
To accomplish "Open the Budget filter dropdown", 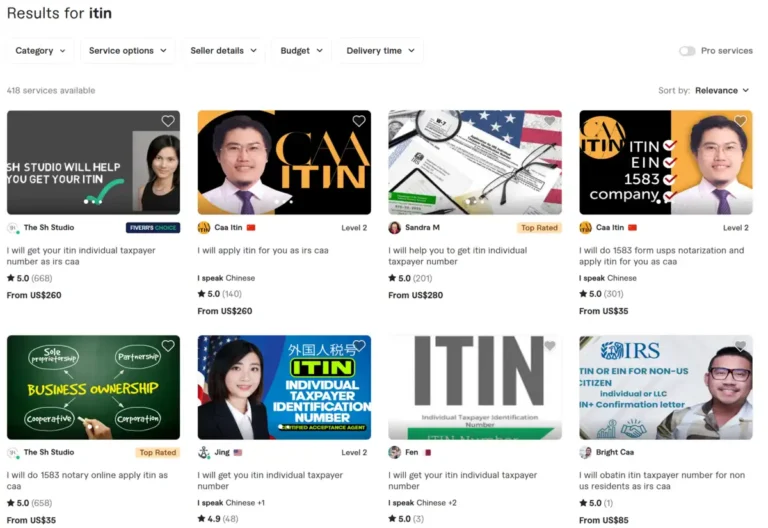I will pyautogui.click(x=301, y=51).
